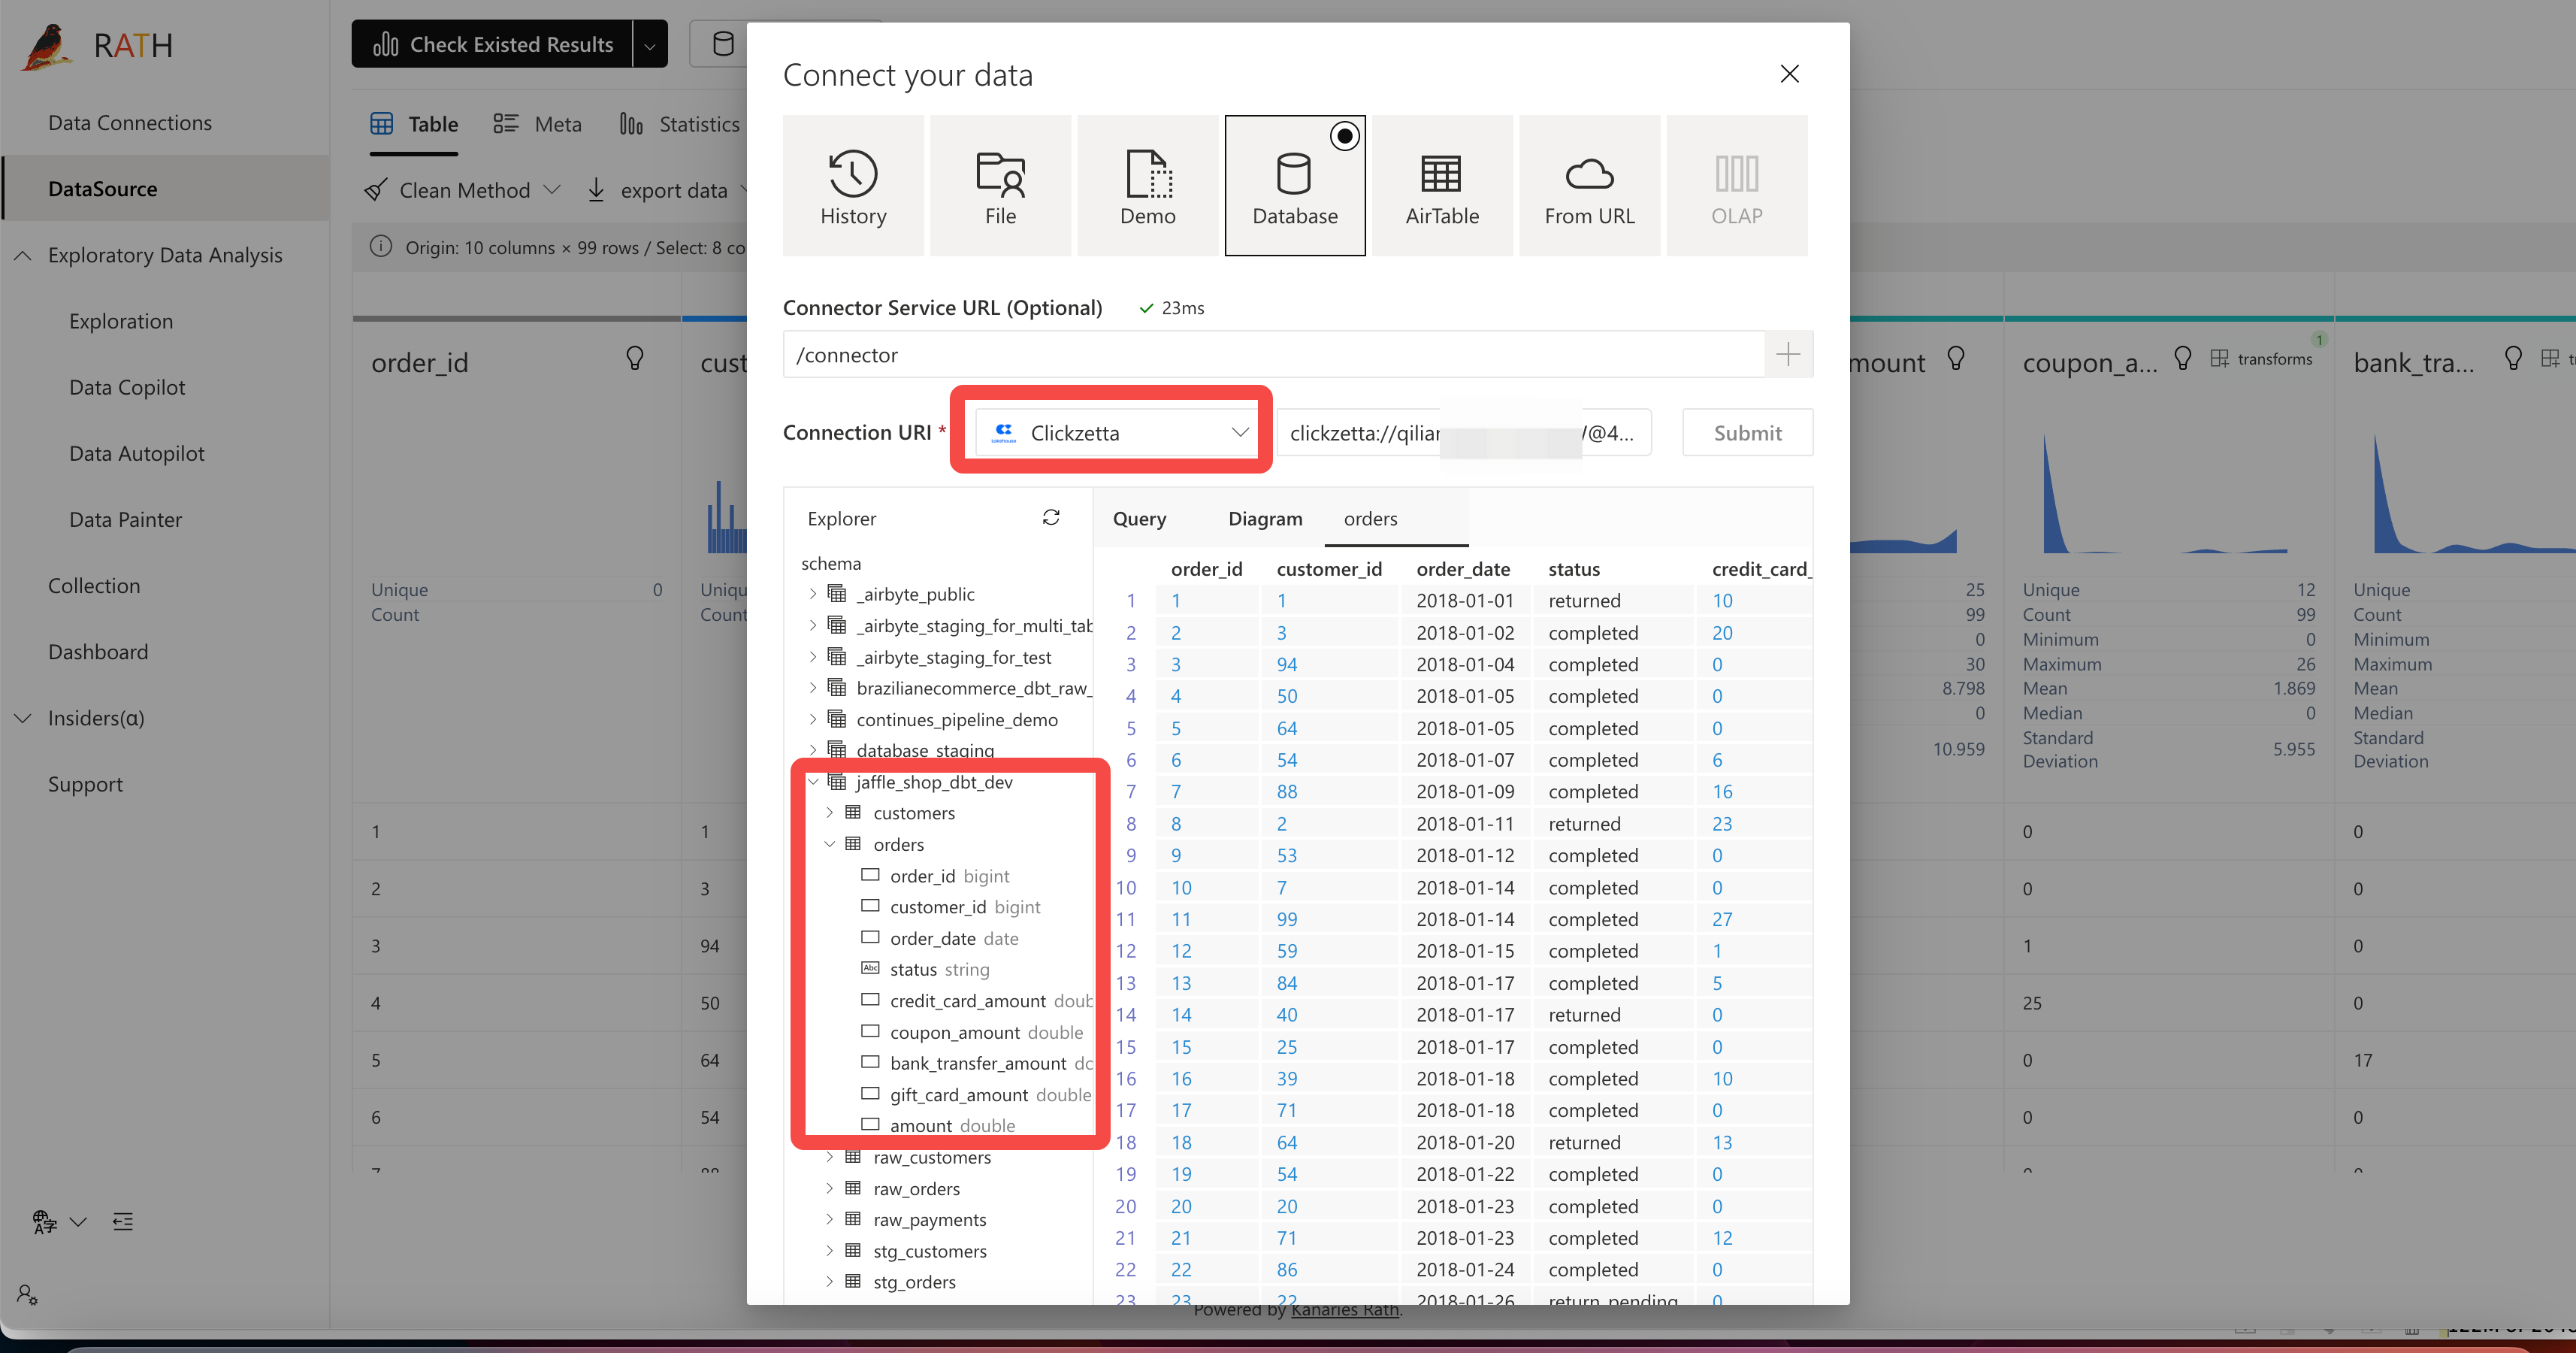Image resolution: width=2576 pixels, height=1353 pixels.
Task: Click the plus icon beside connector URL
Action: pyautogui.click(x=1788, y=354)
